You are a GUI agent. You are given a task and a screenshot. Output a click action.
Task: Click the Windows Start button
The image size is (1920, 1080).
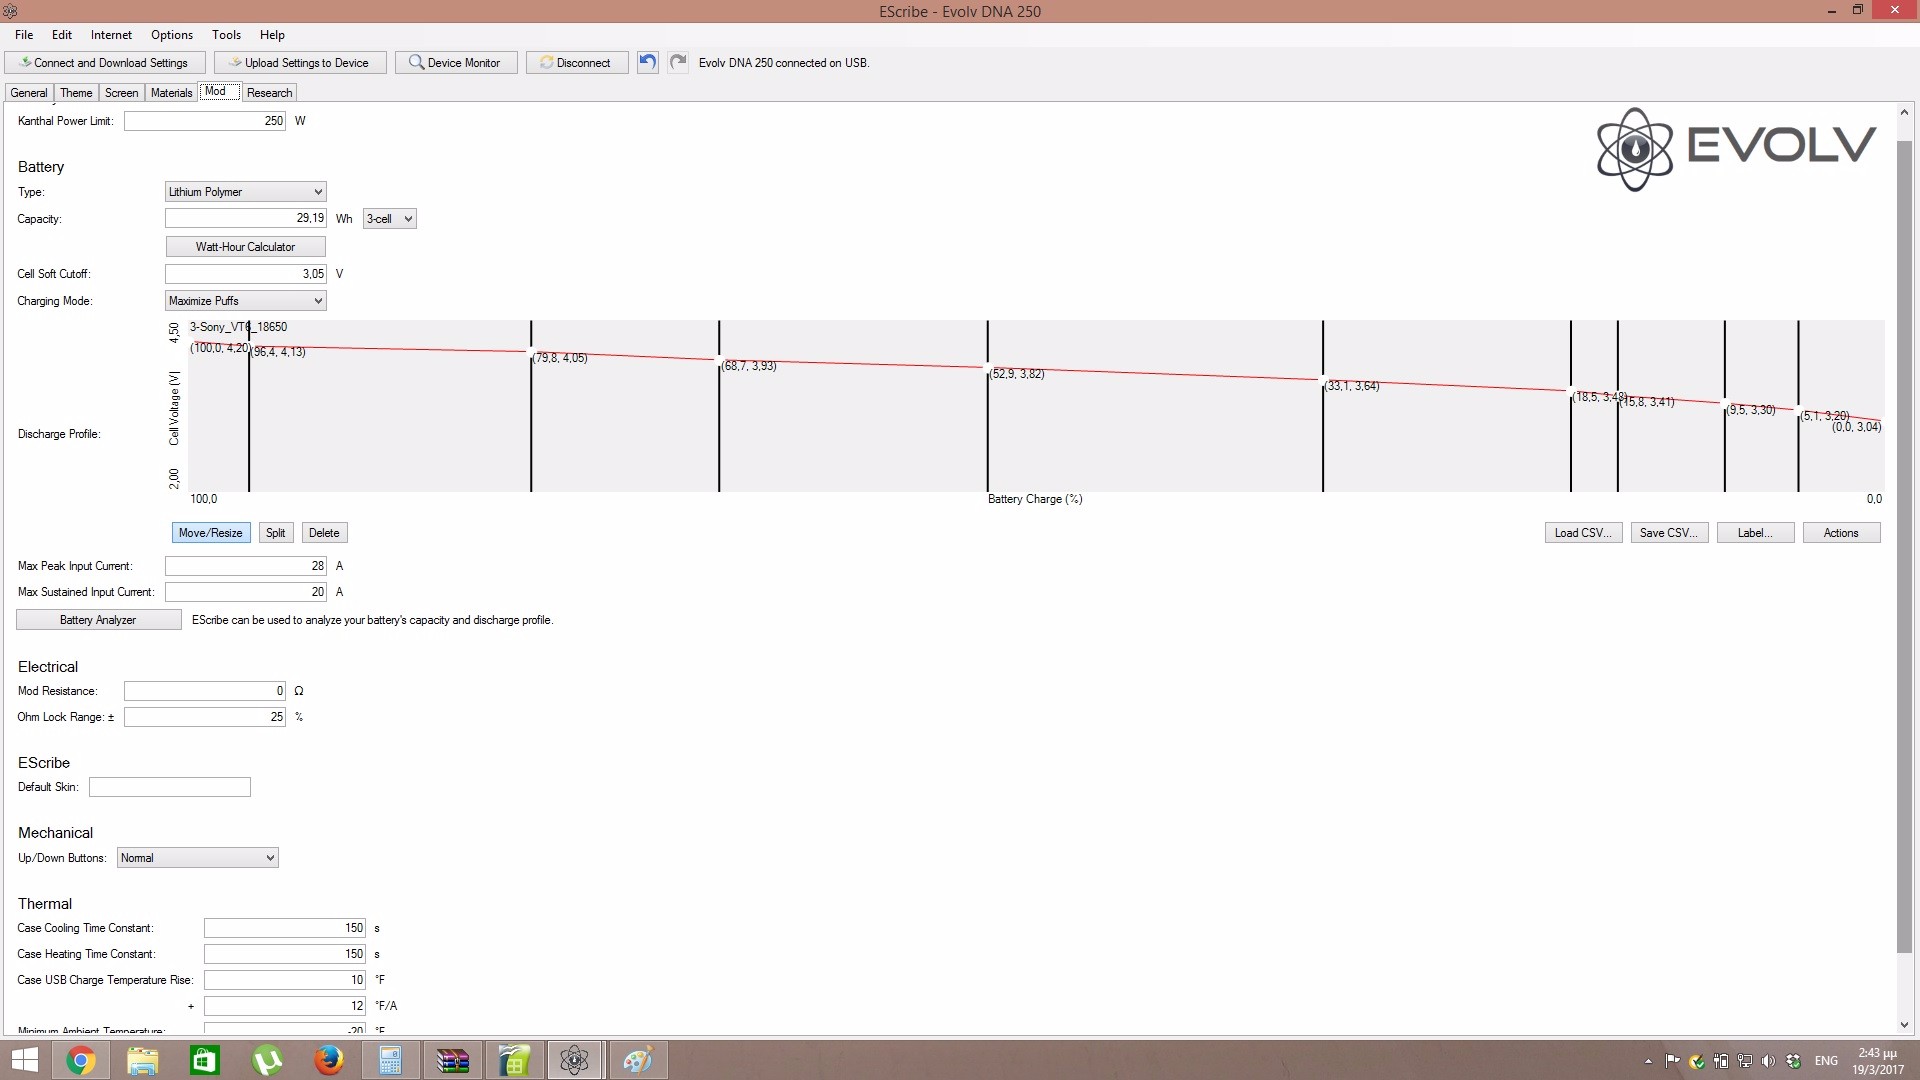point(24,1060)
